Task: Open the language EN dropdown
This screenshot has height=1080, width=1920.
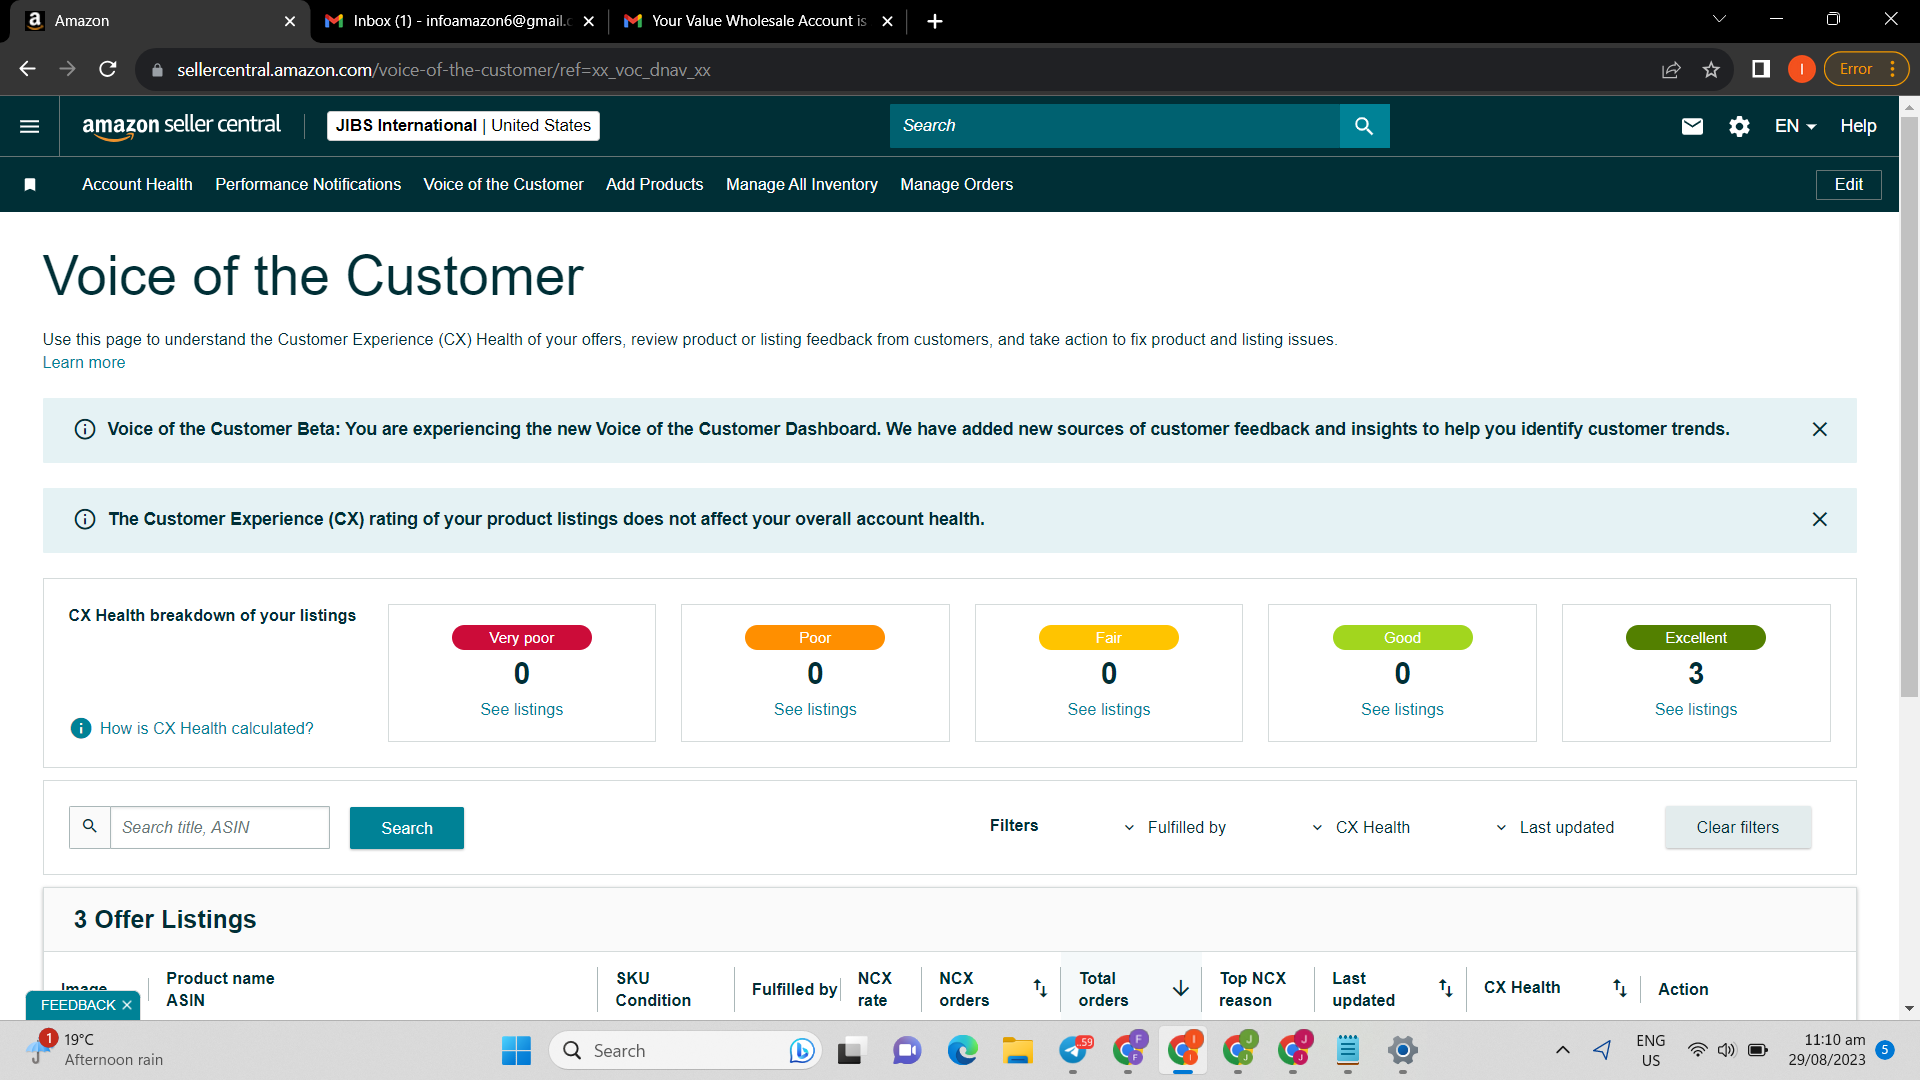Action: click(1795, 126)
